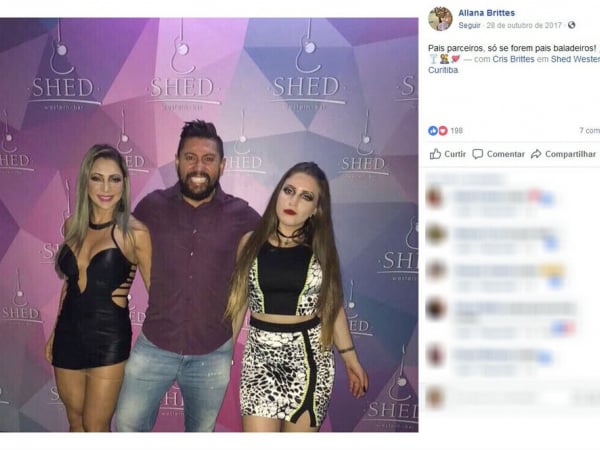This screenshot has width=600, height=450.
Task: Click the main Shed event photo
Action: pos(209,225)
